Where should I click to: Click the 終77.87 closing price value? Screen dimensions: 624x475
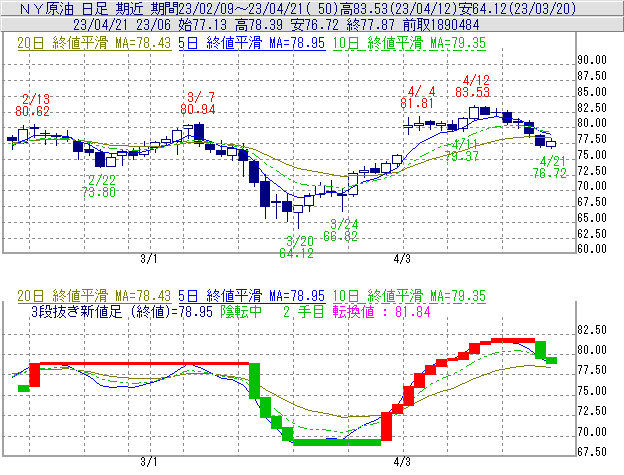(x=370, y=25)
